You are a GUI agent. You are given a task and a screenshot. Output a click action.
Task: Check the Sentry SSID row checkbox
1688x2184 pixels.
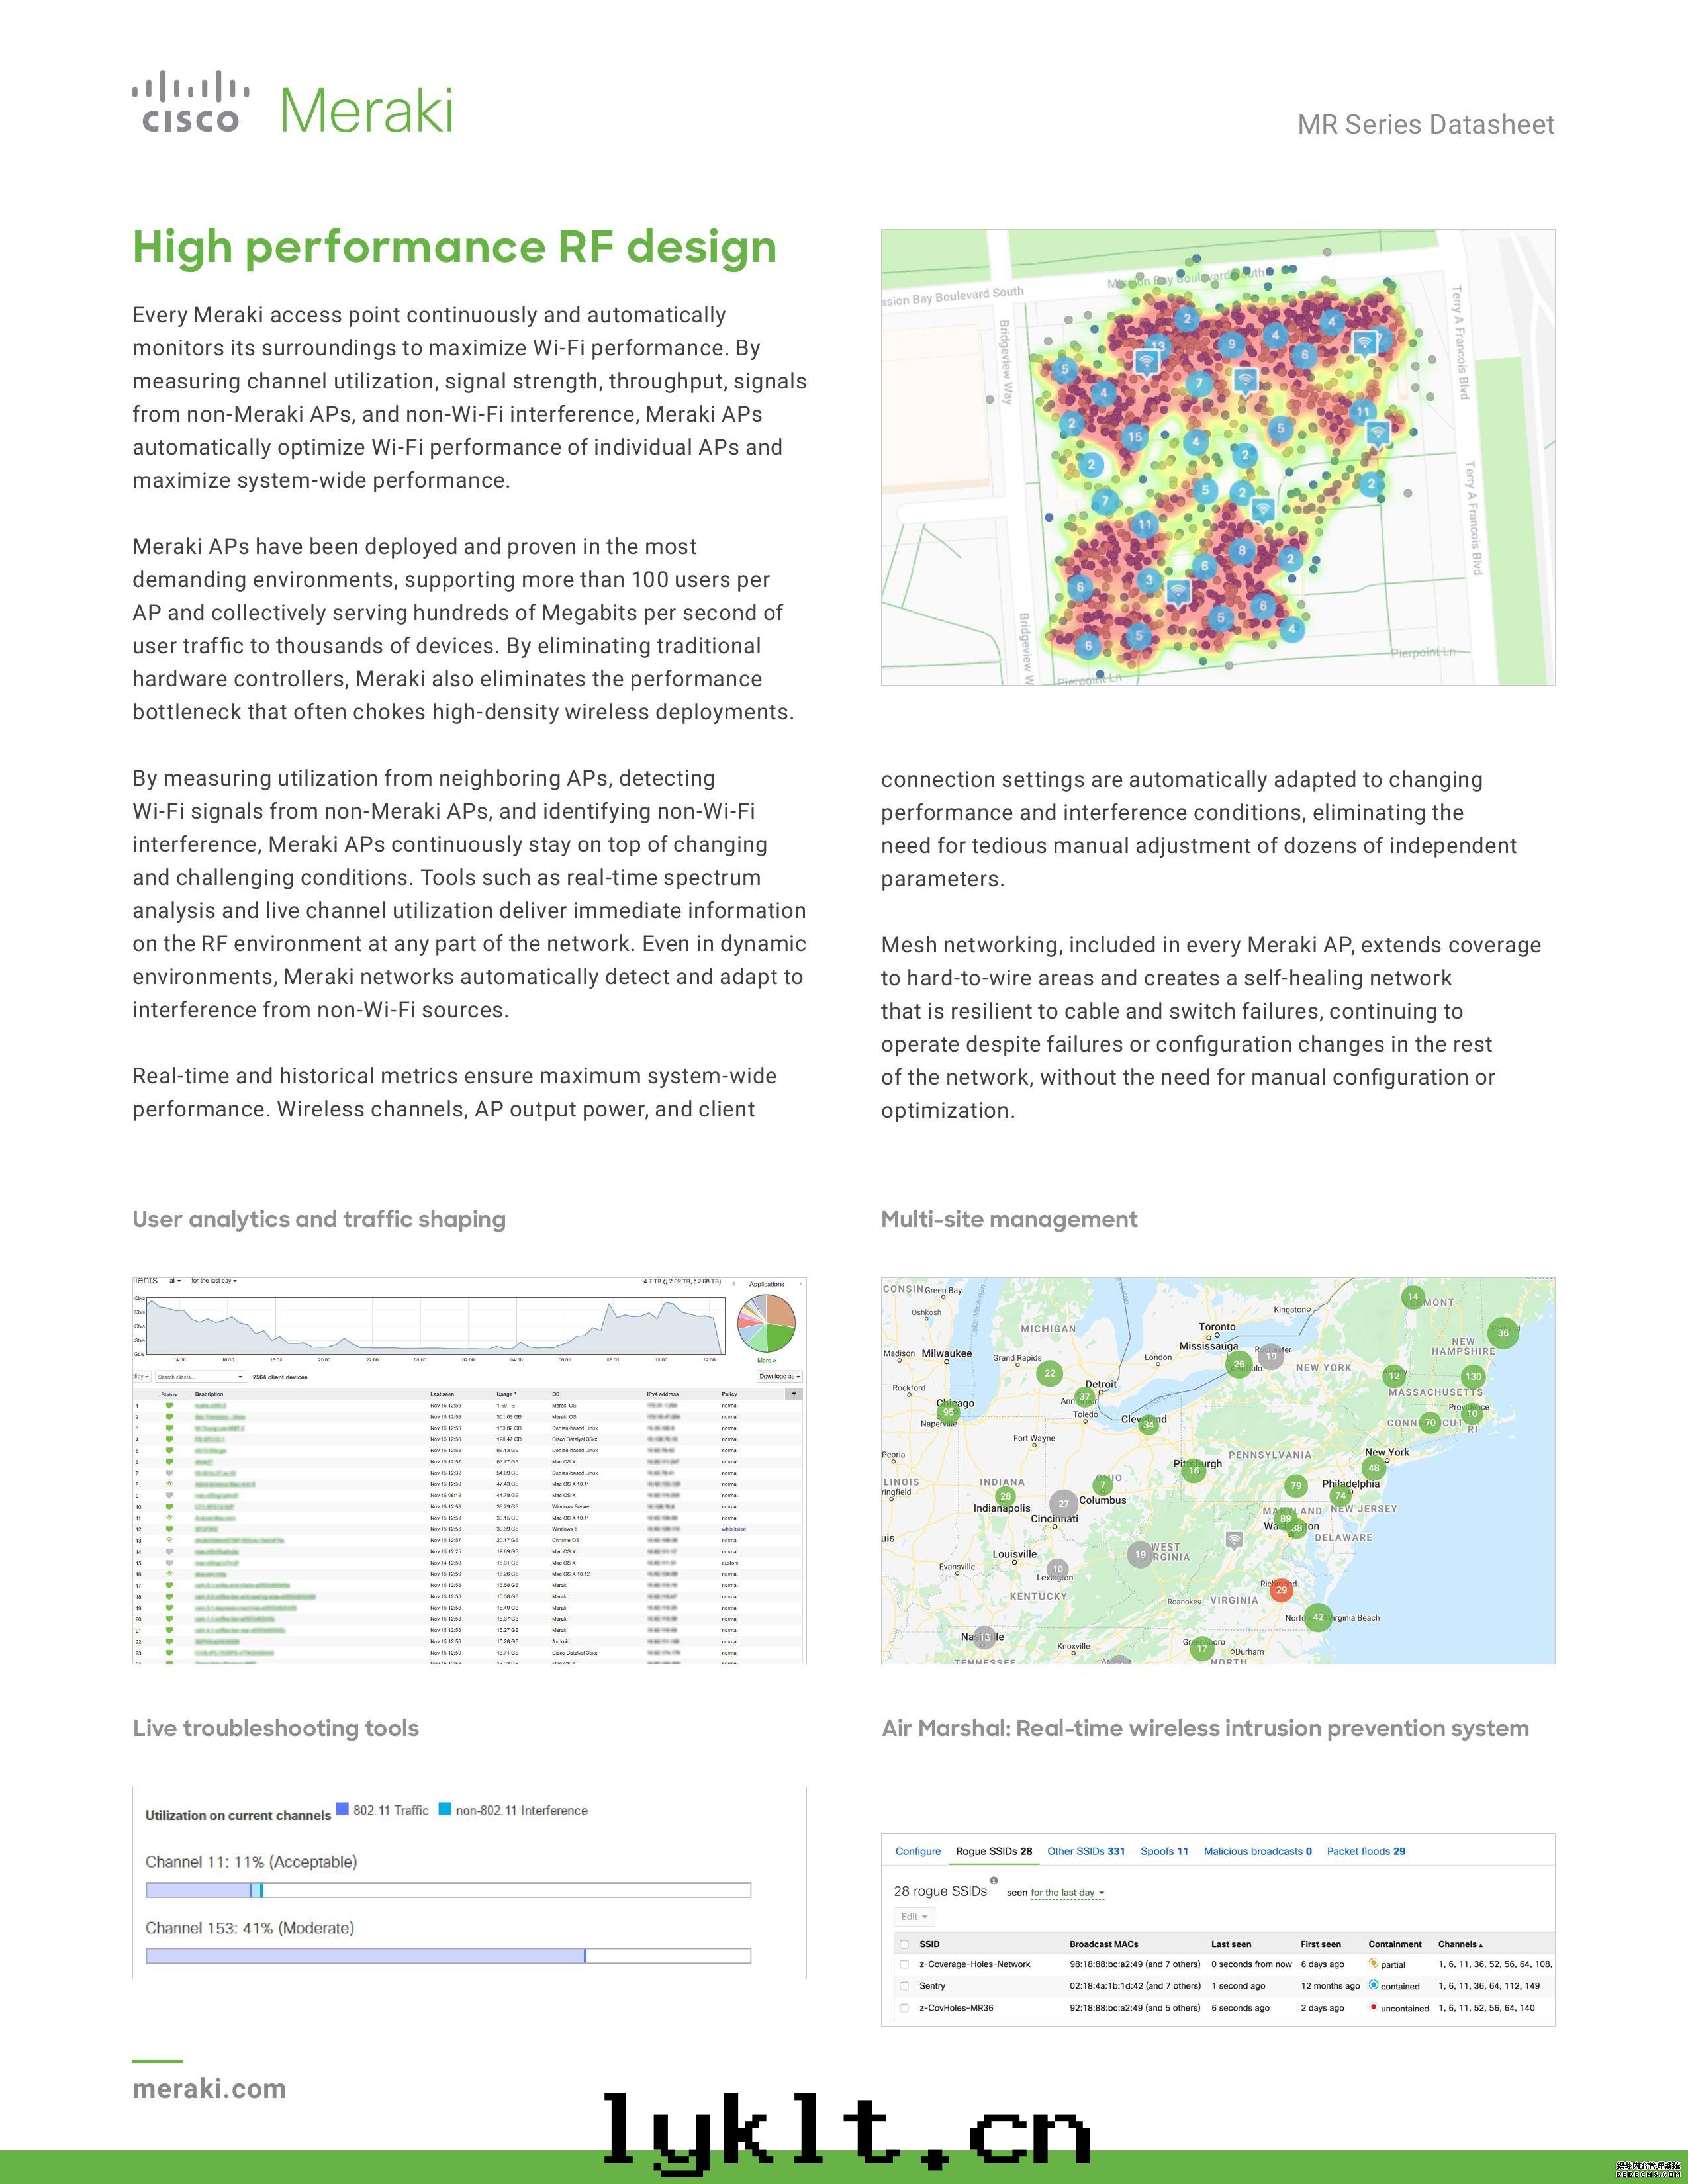(904, 1986)
